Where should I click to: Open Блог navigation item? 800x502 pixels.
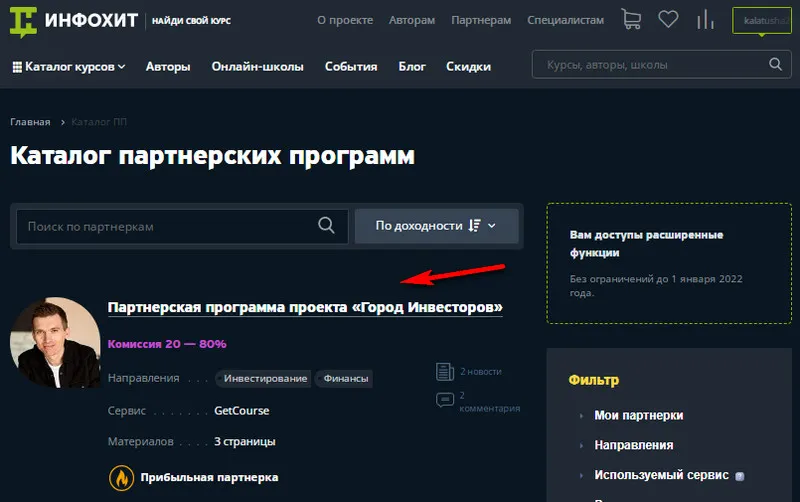[x=412, y=67]
